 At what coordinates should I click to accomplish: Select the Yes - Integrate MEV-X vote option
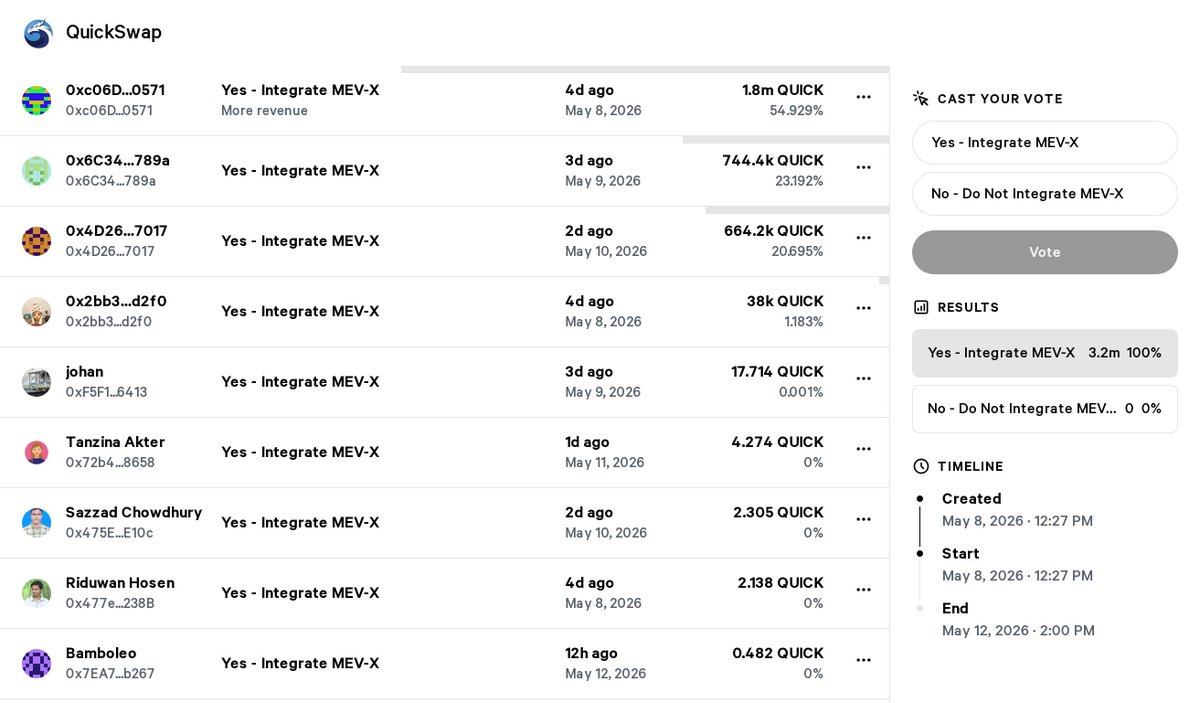coord(1045,143)
